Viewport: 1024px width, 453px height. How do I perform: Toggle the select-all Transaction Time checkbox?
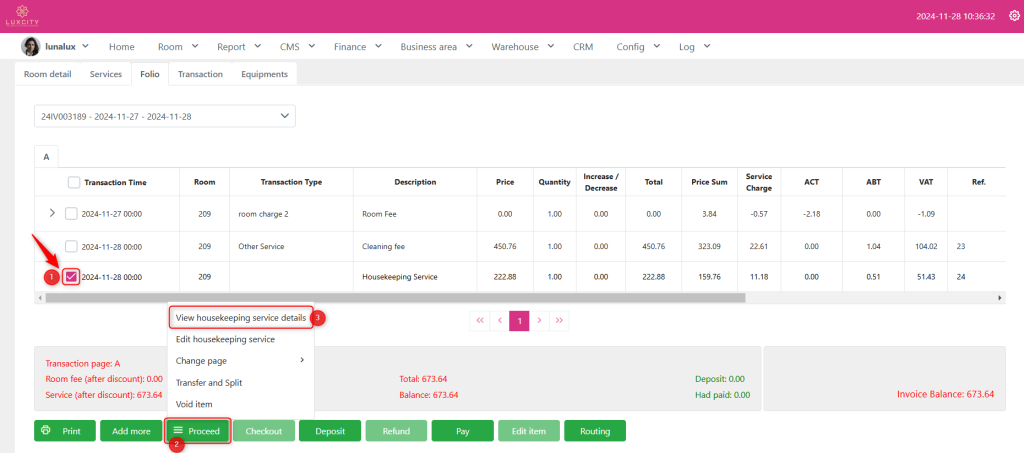pos(74,182)
